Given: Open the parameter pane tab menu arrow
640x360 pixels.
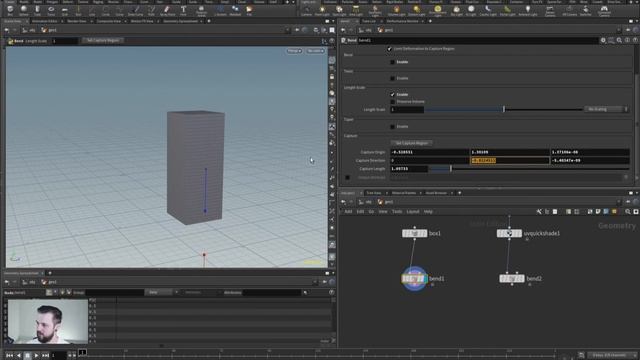Looking at the screenshot, I should pyautogui.click(x=637, y=21).
